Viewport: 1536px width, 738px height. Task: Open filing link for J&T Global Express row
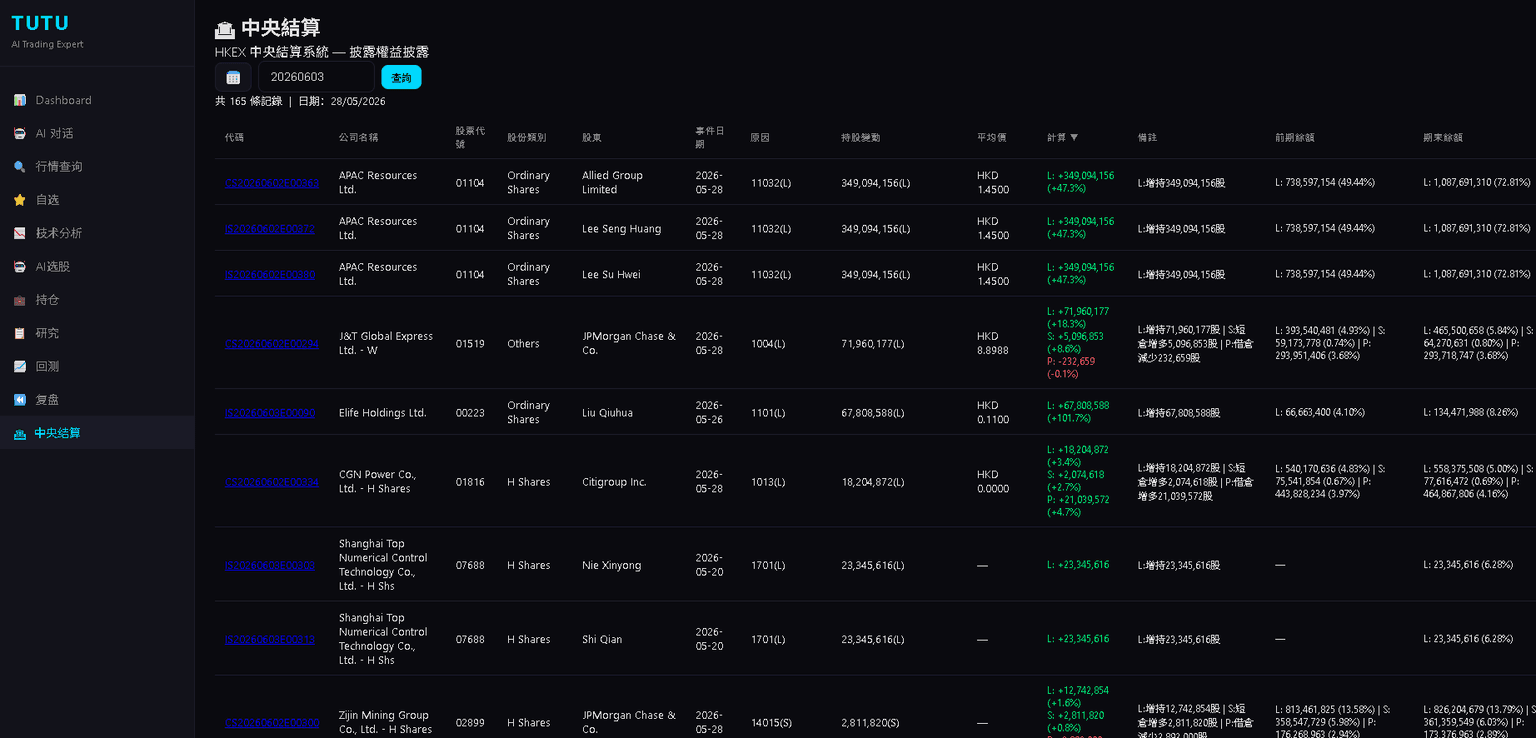pyautogui.click(x=271, y=344)
